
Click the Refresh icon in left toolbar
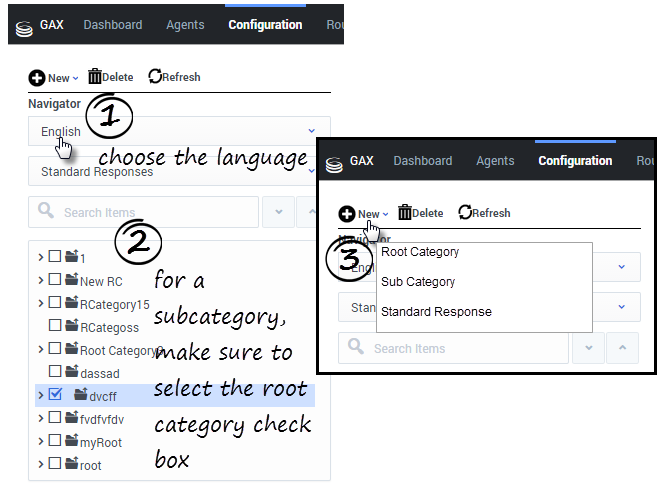click(155, 77)
